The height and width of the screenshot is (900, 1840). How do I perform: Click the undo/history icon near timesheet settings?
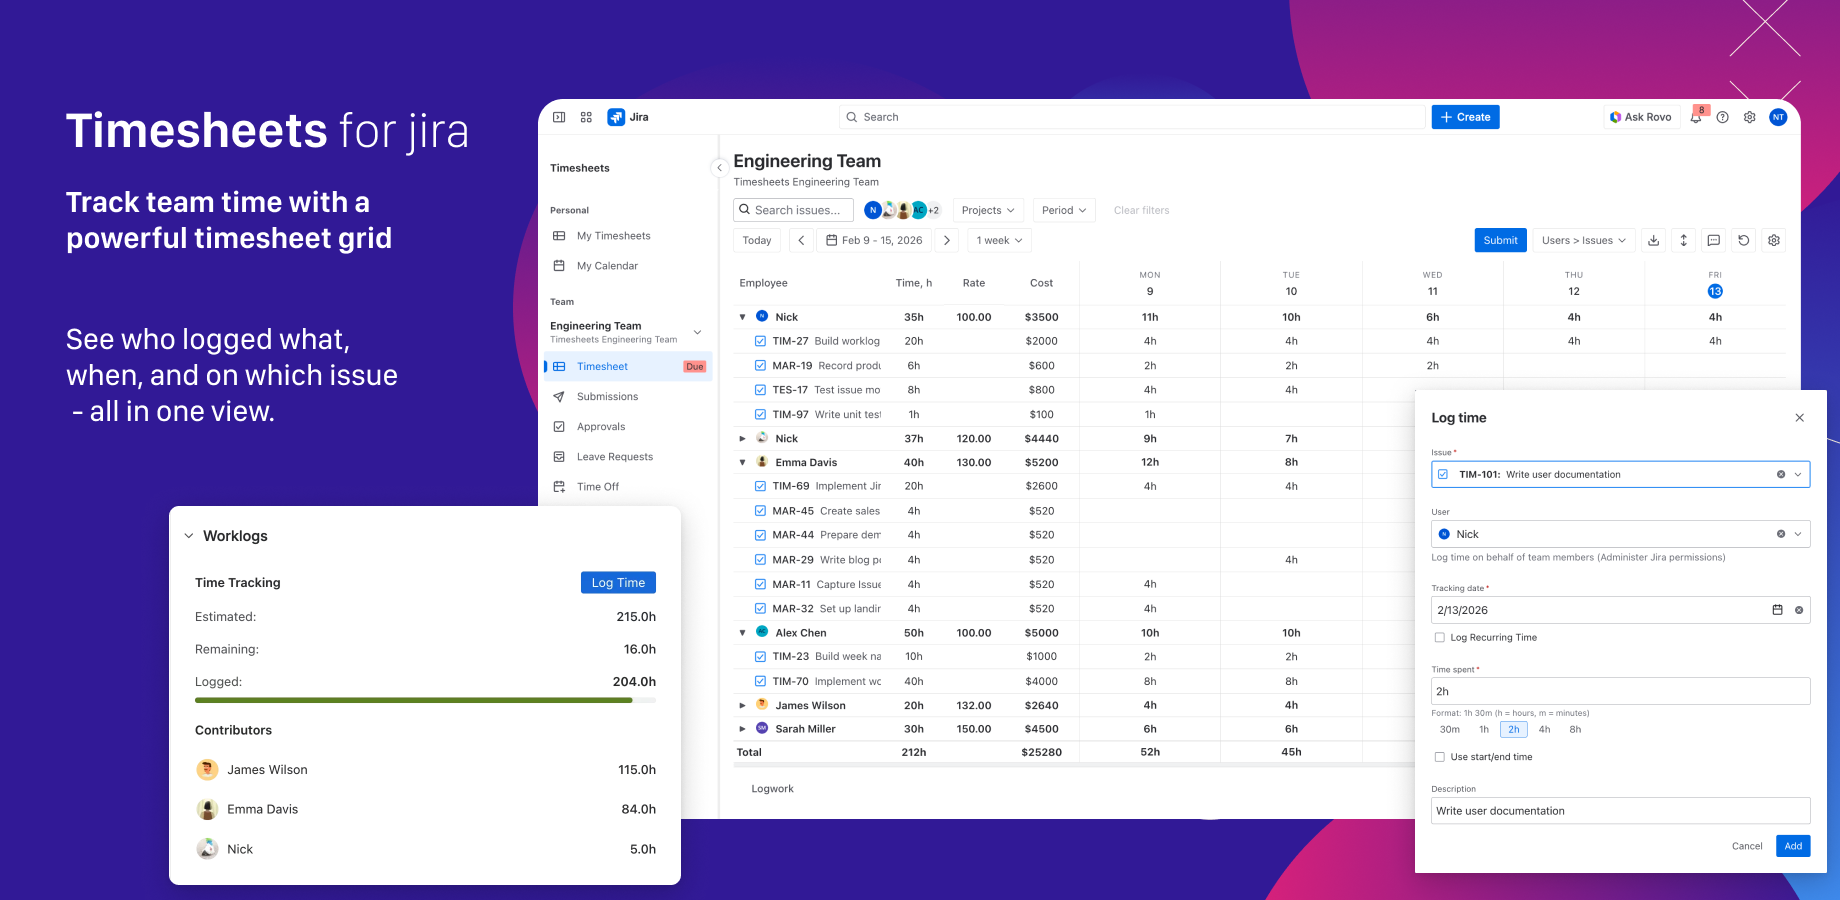point(1743,240)
